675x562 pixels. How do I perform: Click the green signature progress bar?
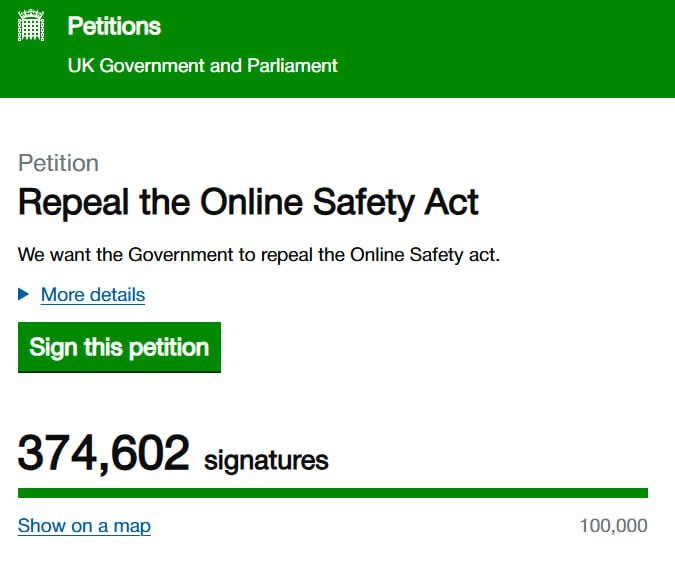(332, 492)
